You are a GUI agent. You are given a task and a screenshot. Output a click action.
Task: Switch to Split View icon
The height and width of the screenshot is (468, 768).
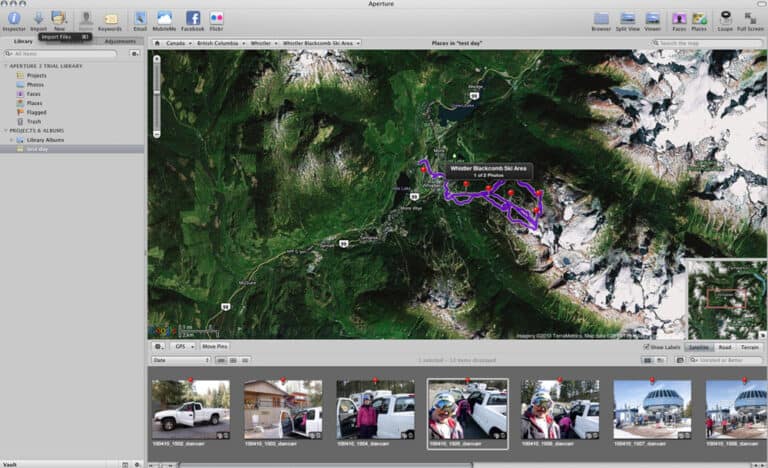pos(627,19)
